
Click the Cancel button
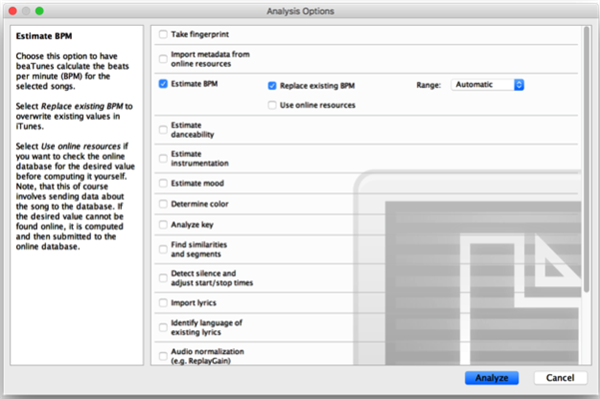click(x=560, y=378)
